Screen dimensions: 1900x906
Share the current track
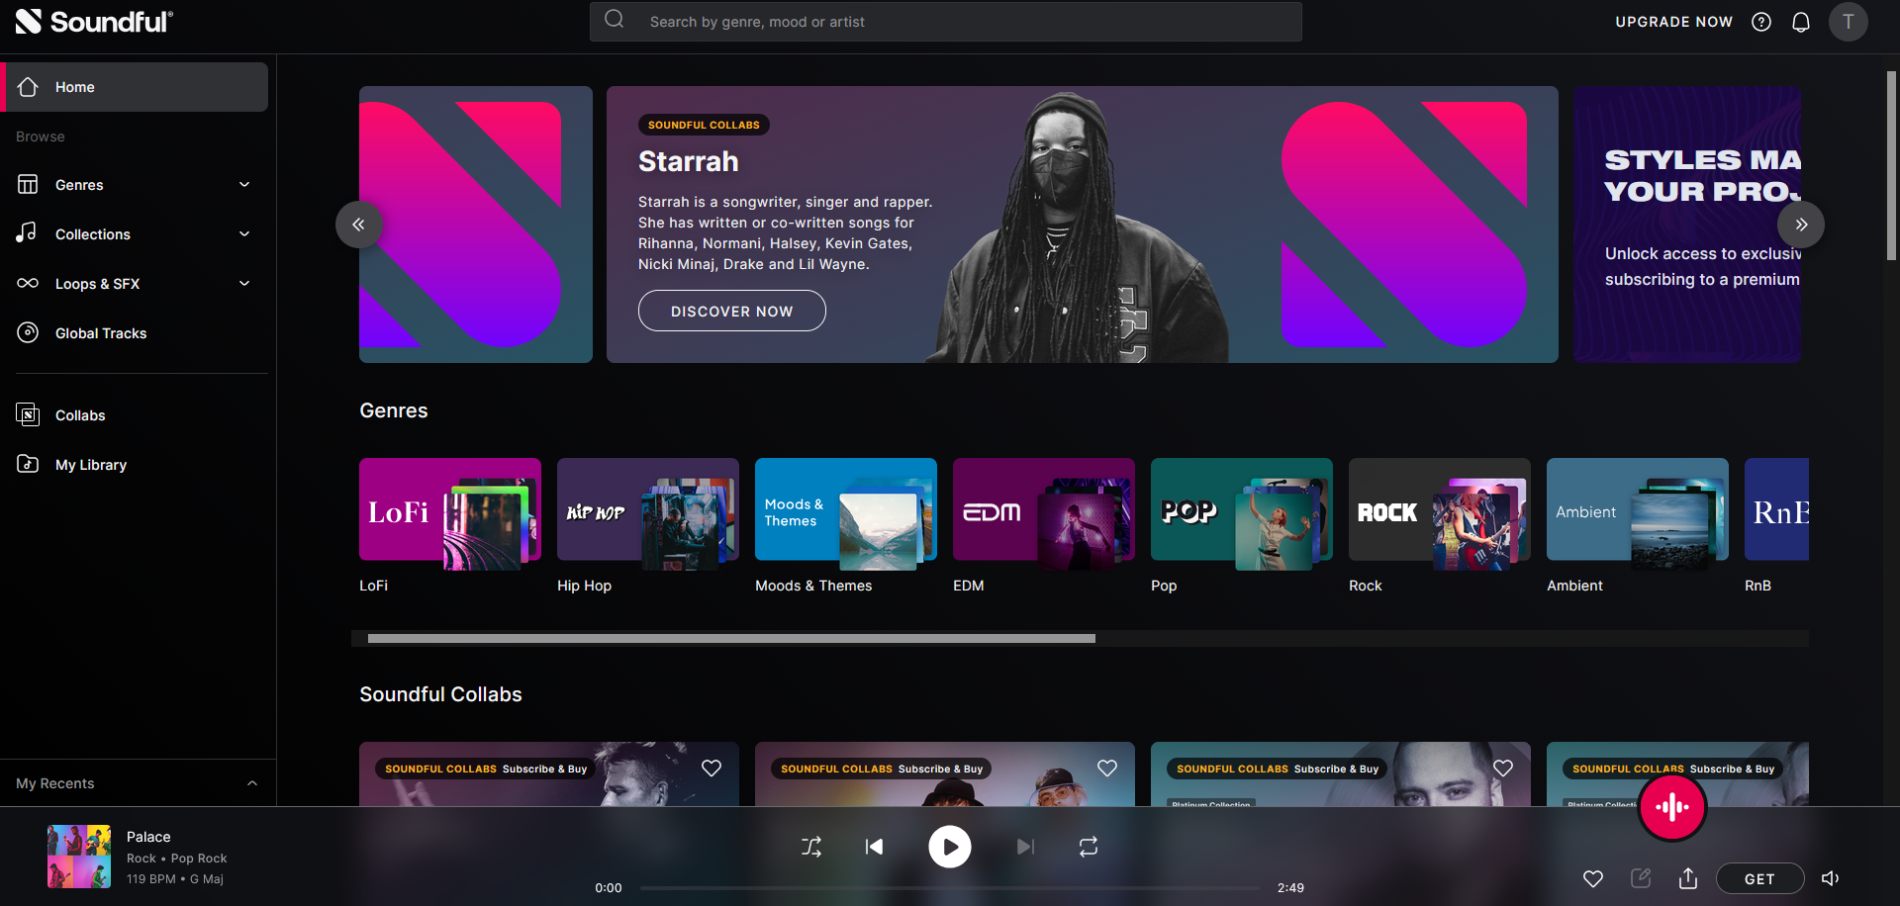[1688, 878]
